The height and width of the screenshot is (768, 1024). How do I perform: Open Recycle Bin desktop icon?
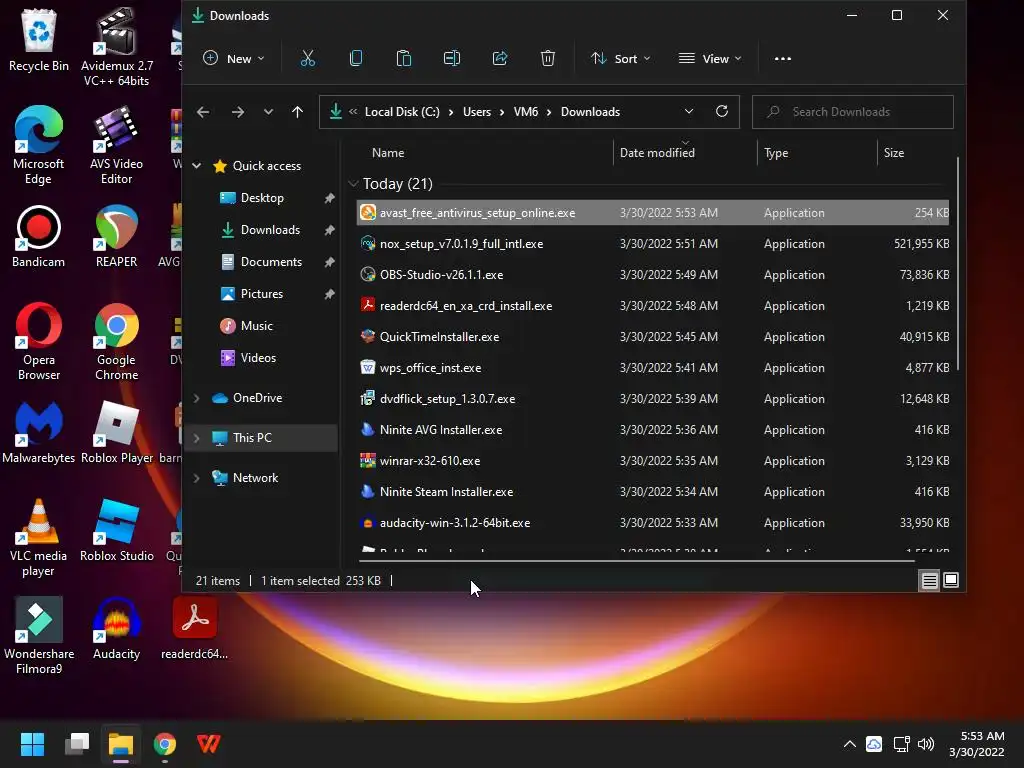coord(39,39)
